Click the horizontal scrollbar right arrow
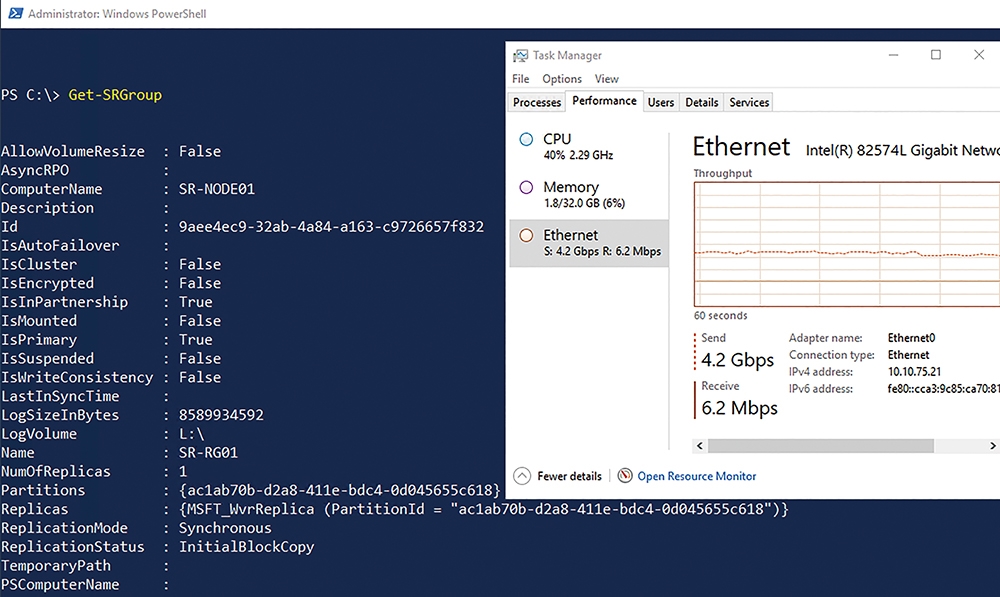 coord(992,445)
